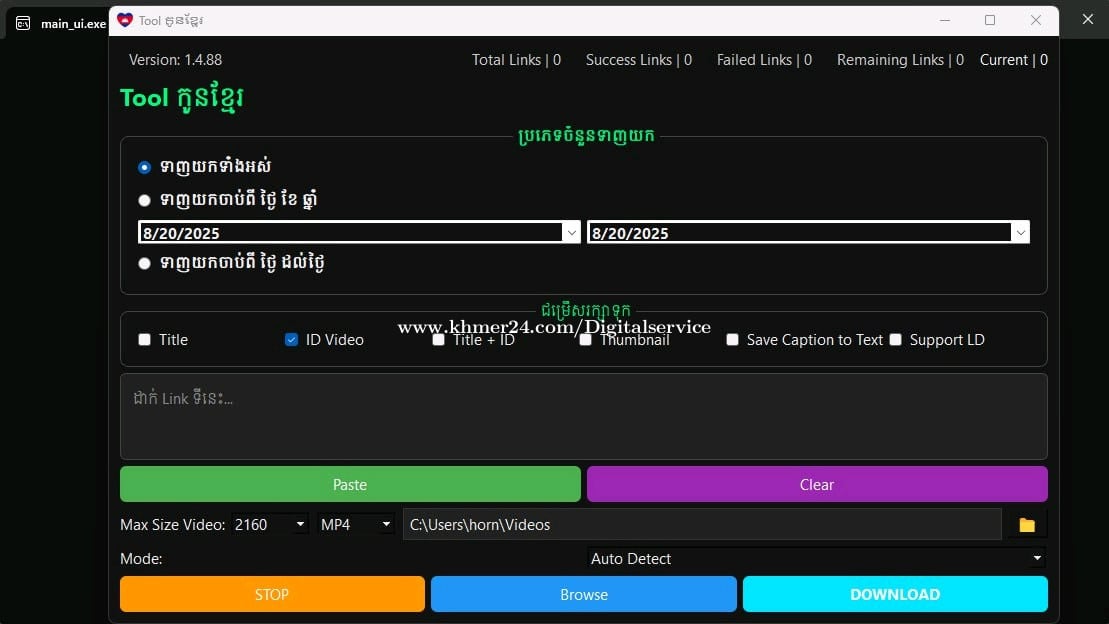Open the right end date dropdown
Screen dimensions: 1109x624
coord(1020,233)
